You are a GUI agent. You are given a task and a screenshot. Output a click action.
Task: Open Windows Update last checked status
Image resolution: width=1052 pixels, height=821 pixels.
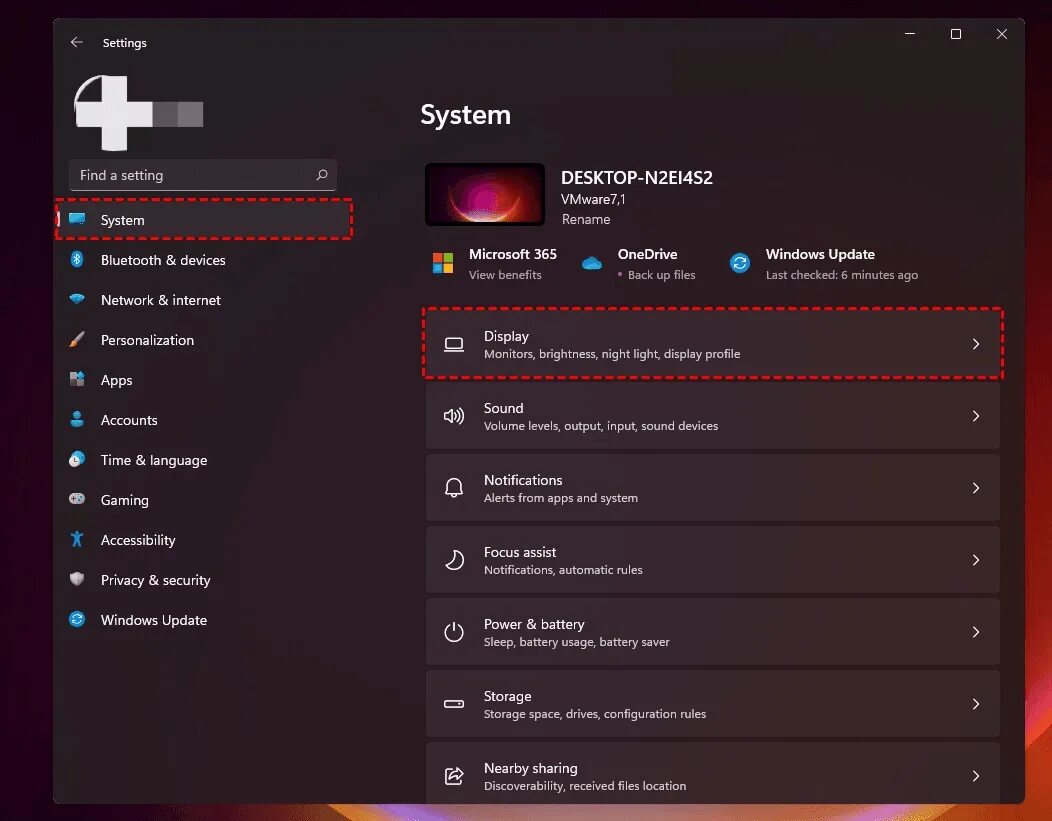click(842, 274)
